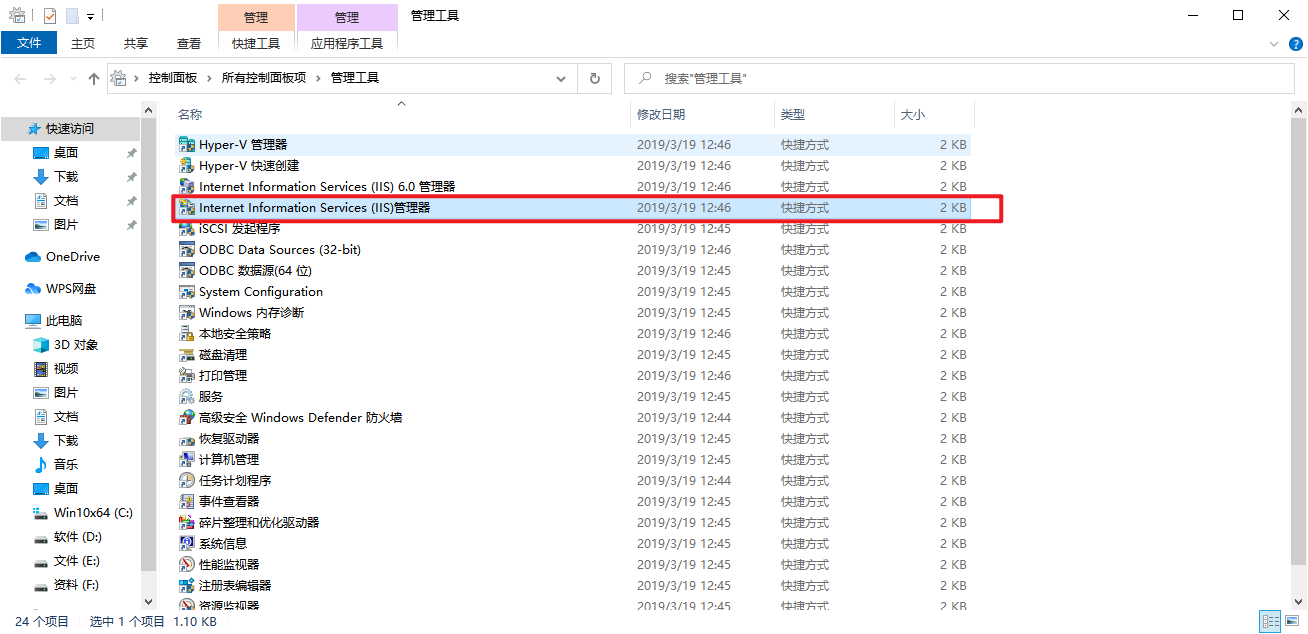This screenshot has width=1308, height=634.
Task: Select the System Configuration icon
Action: coord(186,292)
